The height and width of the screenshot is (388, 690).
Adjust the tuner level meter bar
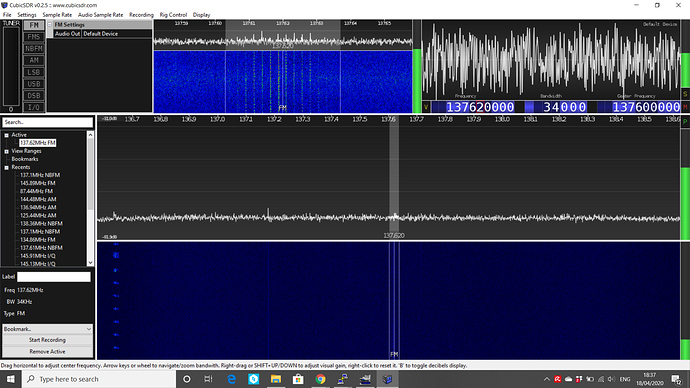(11, 66)
